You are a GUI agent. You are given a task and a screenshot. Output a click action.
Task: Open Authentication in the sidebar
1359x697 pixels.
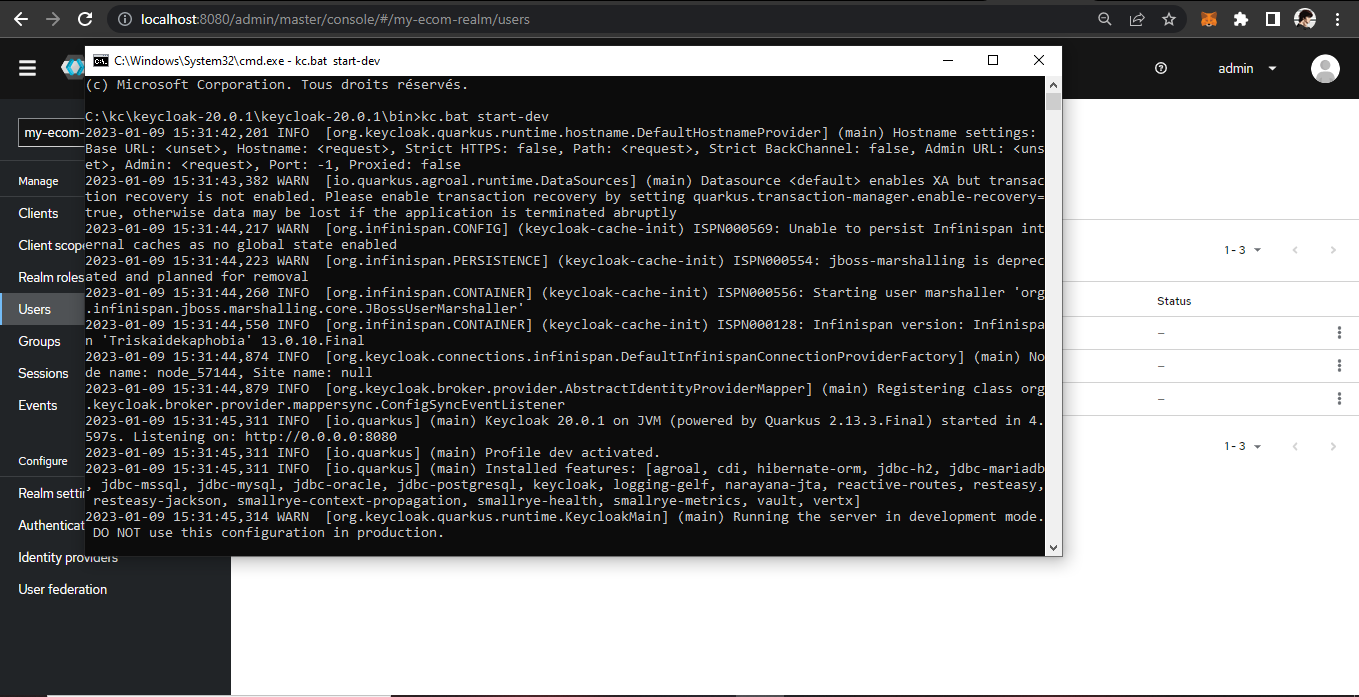51,525
